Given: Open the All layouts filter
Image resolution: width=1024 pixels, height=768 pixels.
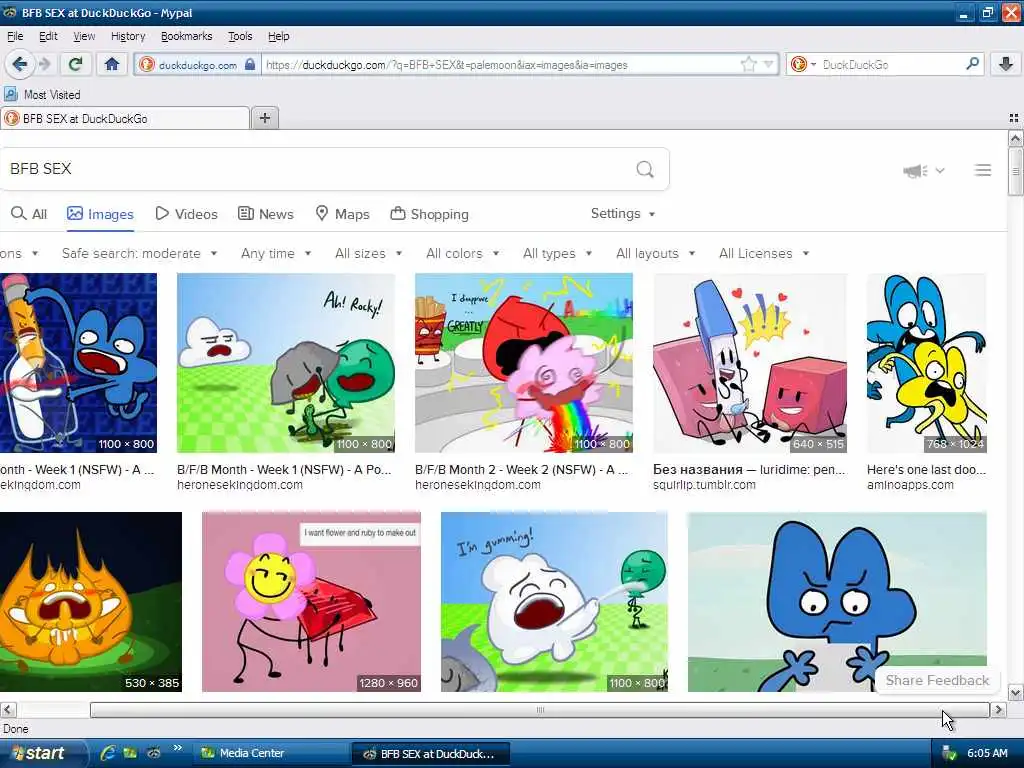Looking at the screenshot, I should [x=655, y=253].
